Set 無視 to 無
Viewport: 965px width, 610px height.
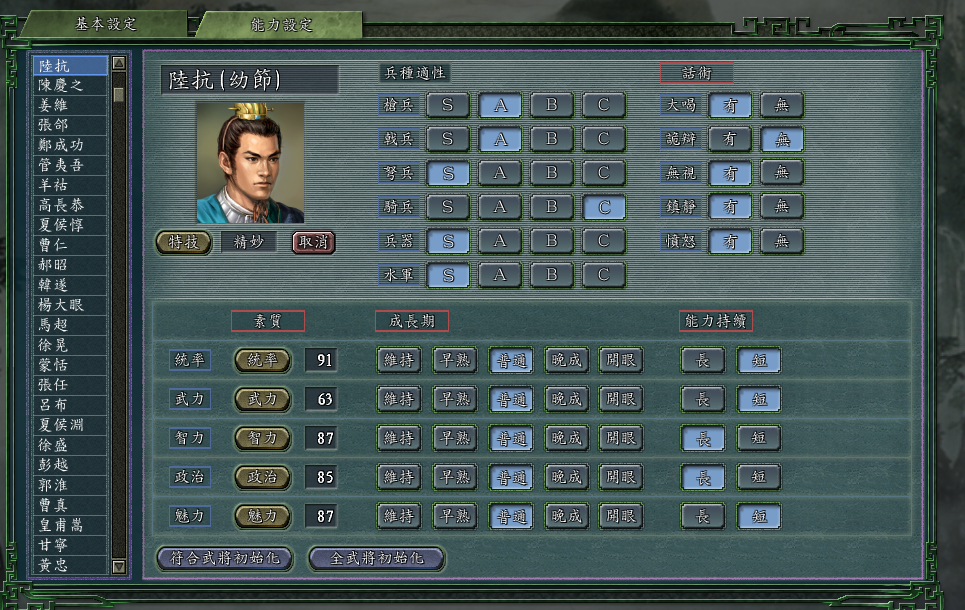click(x=782, y=173)
